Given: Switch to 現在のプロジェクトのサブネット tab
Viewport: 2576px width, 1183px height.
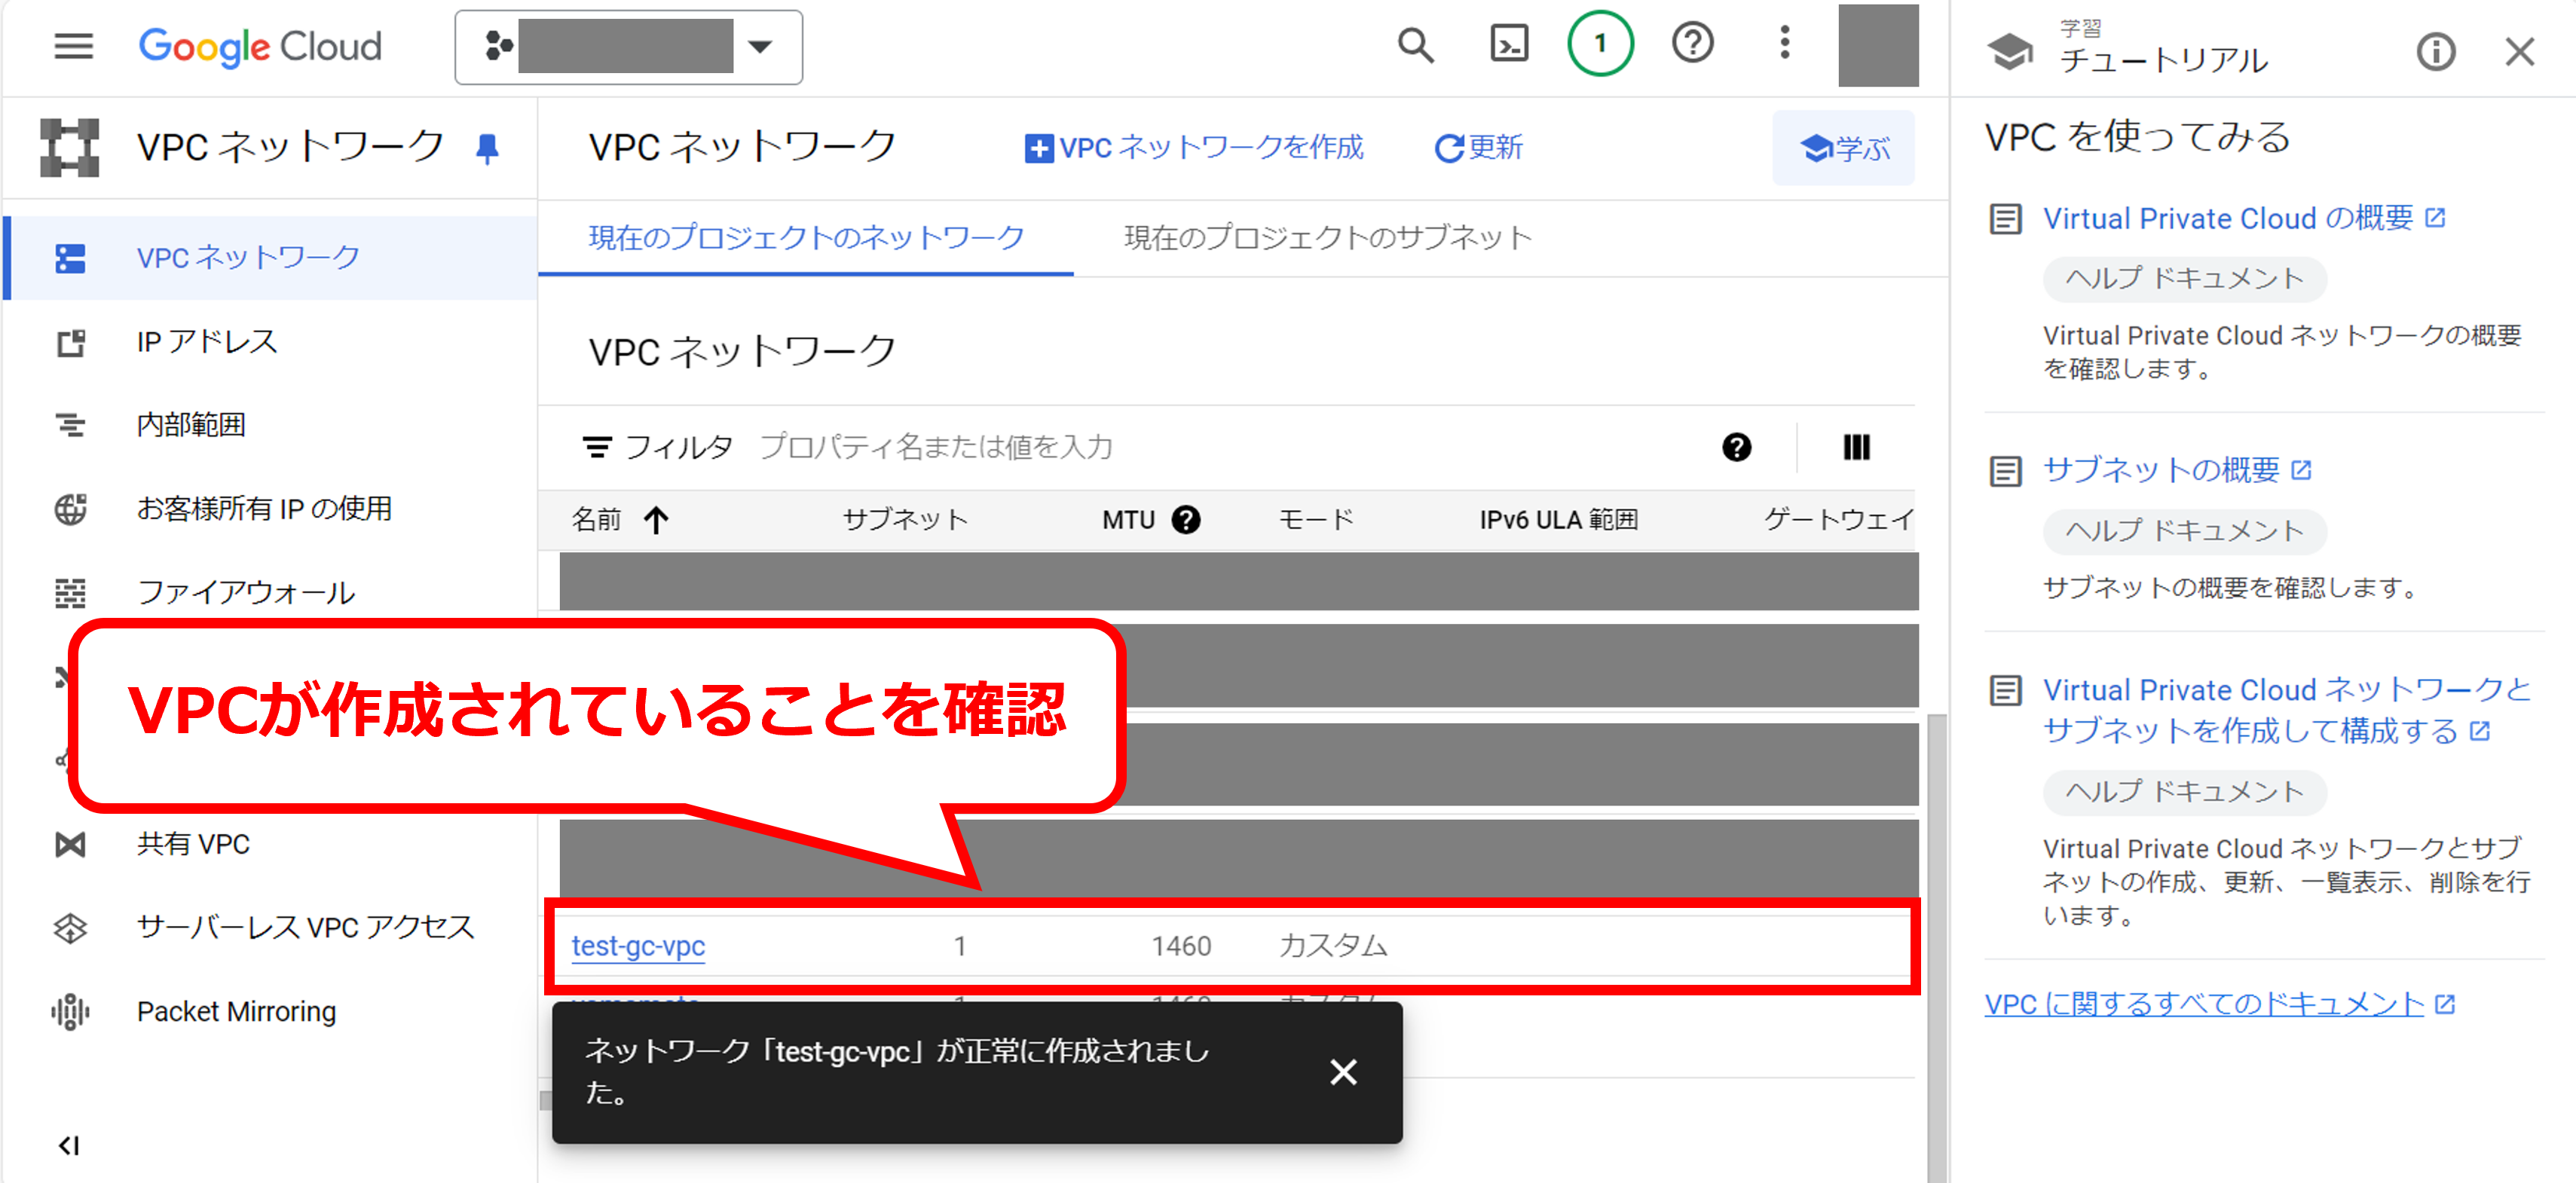Looking at the screenshot, I should pos(1327,238).
